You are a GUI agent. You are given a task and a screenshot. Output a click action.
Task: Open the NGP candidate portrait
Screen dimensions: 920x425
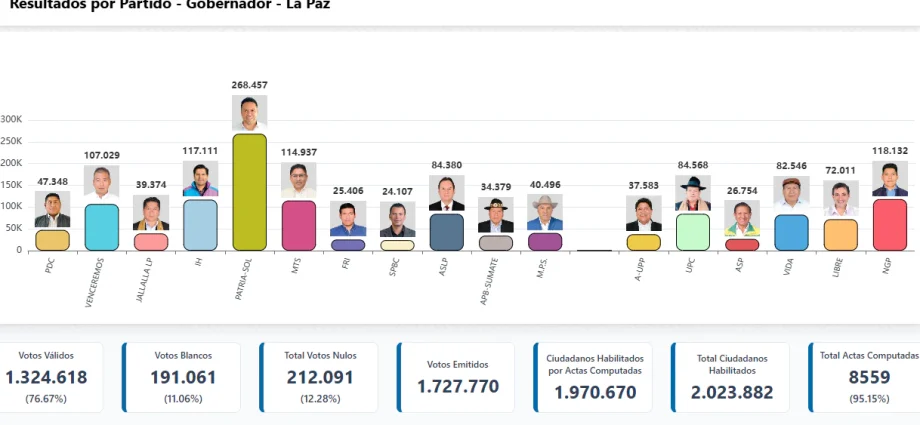(889, 180)
